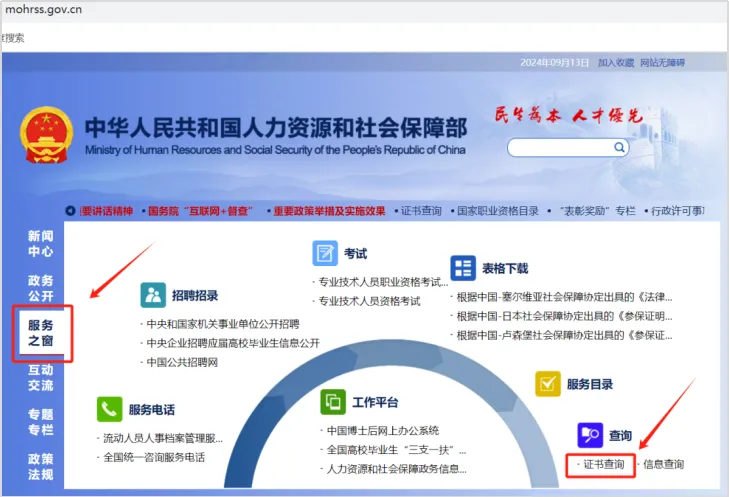The height and width of the screenshot is (497, 729).
Task: Click the national emblem logo
Action: coord(46,135)
